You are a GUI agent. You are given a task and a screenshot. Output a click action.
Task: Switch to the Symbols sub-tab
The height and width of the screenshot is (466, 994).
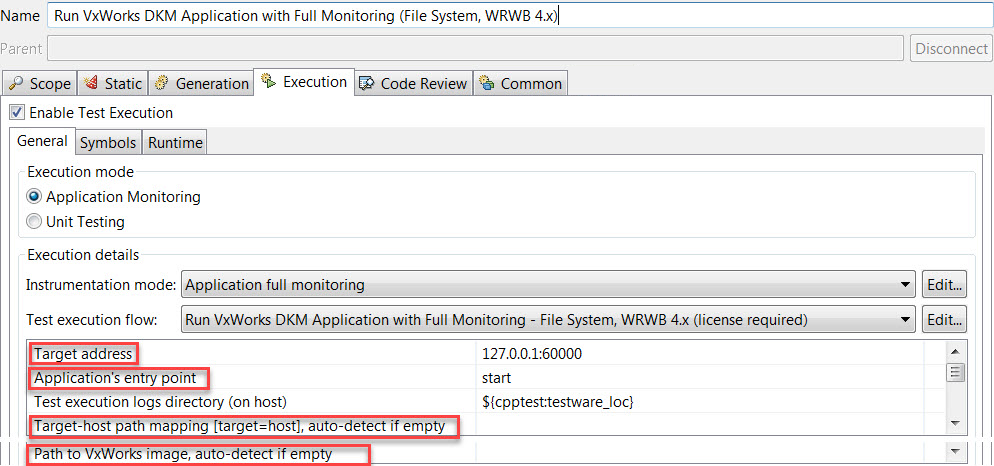point(108,143)
